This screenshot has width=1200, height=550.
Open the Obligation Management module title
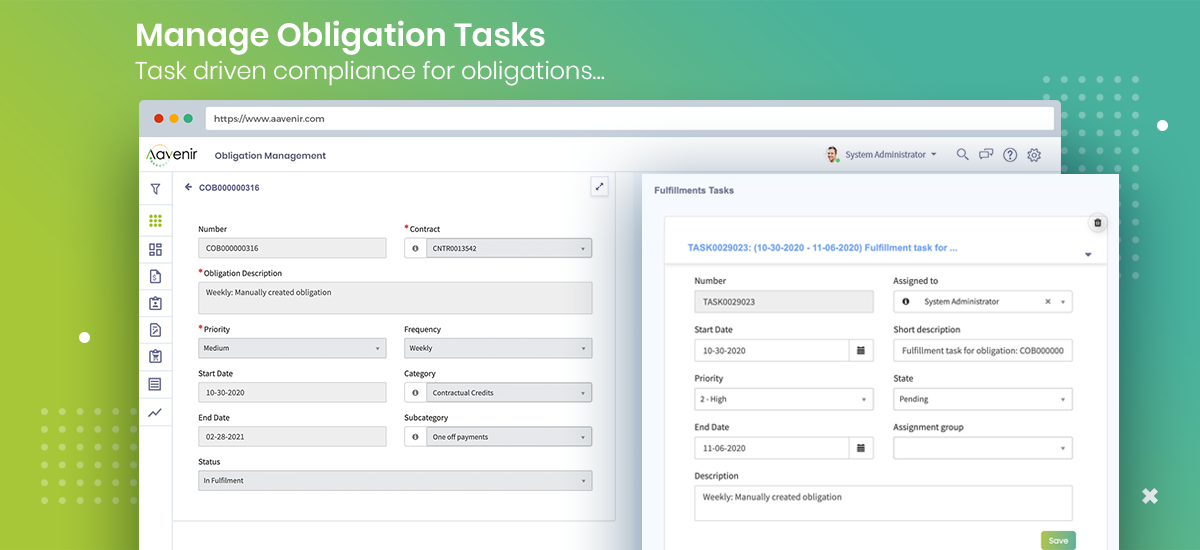[270, 156]
